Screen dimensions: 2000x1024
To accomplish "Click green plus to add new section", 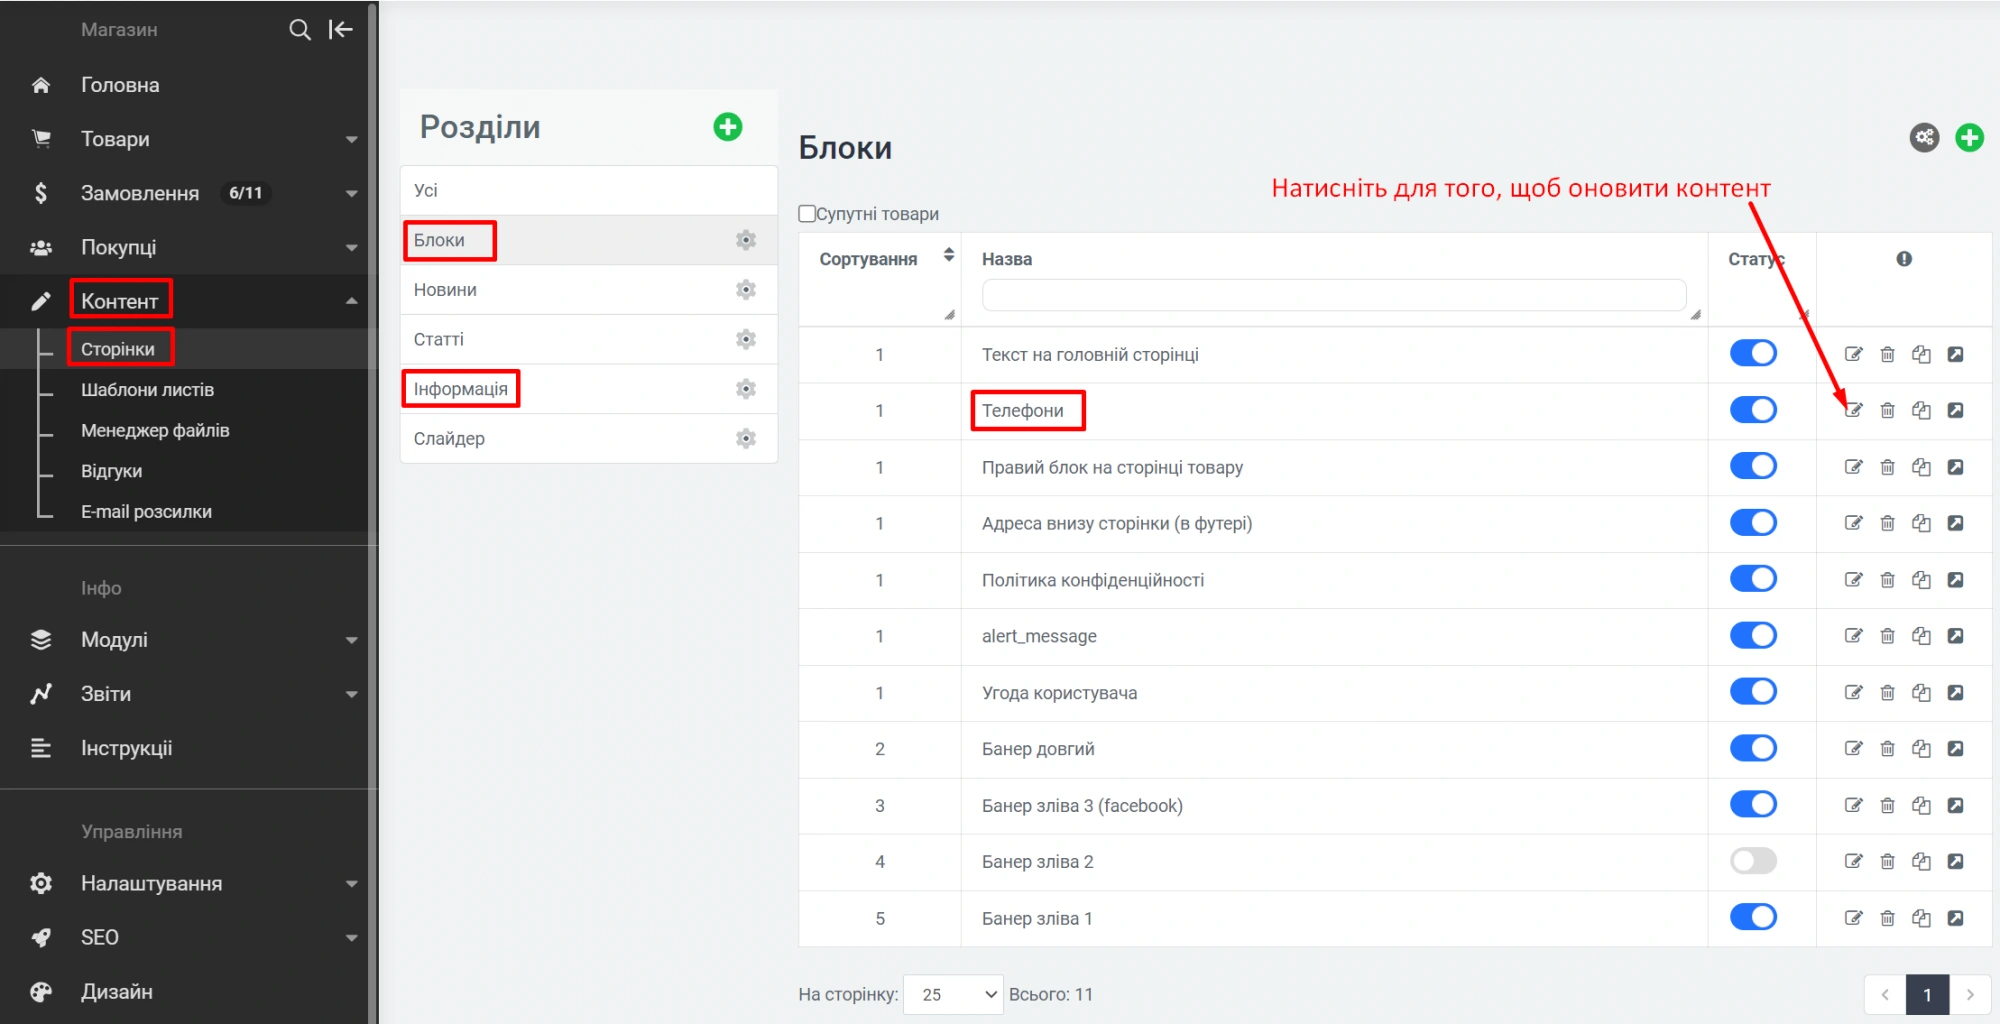I will (727, 127).
